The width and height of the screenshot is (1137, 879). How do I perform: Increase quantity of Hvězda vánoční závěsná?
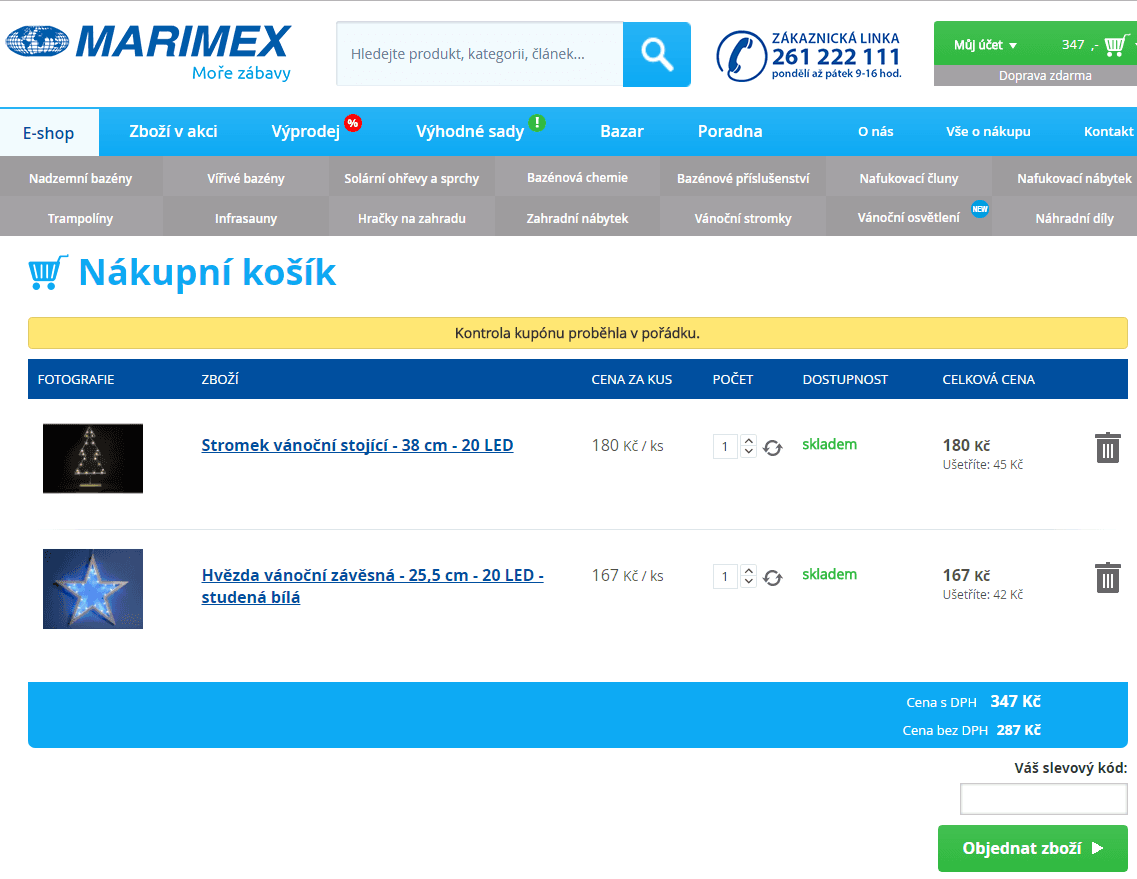pos(748,570)
